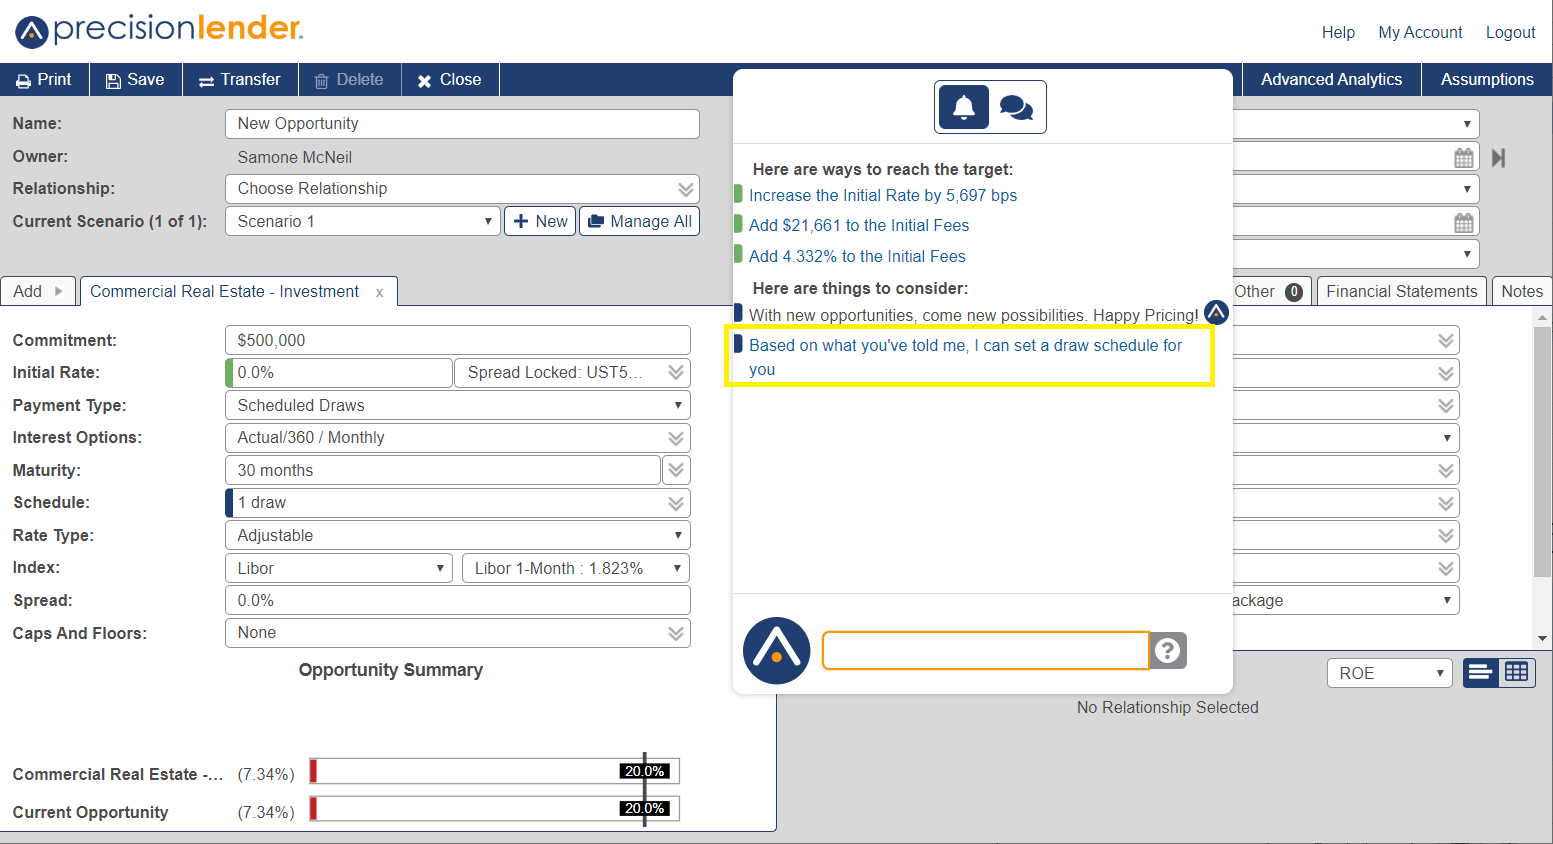Viewport: 1553px width, 844px height.
Task: Open the Payment Type Scheduled Draws dropdown
Action: point(458,405)
